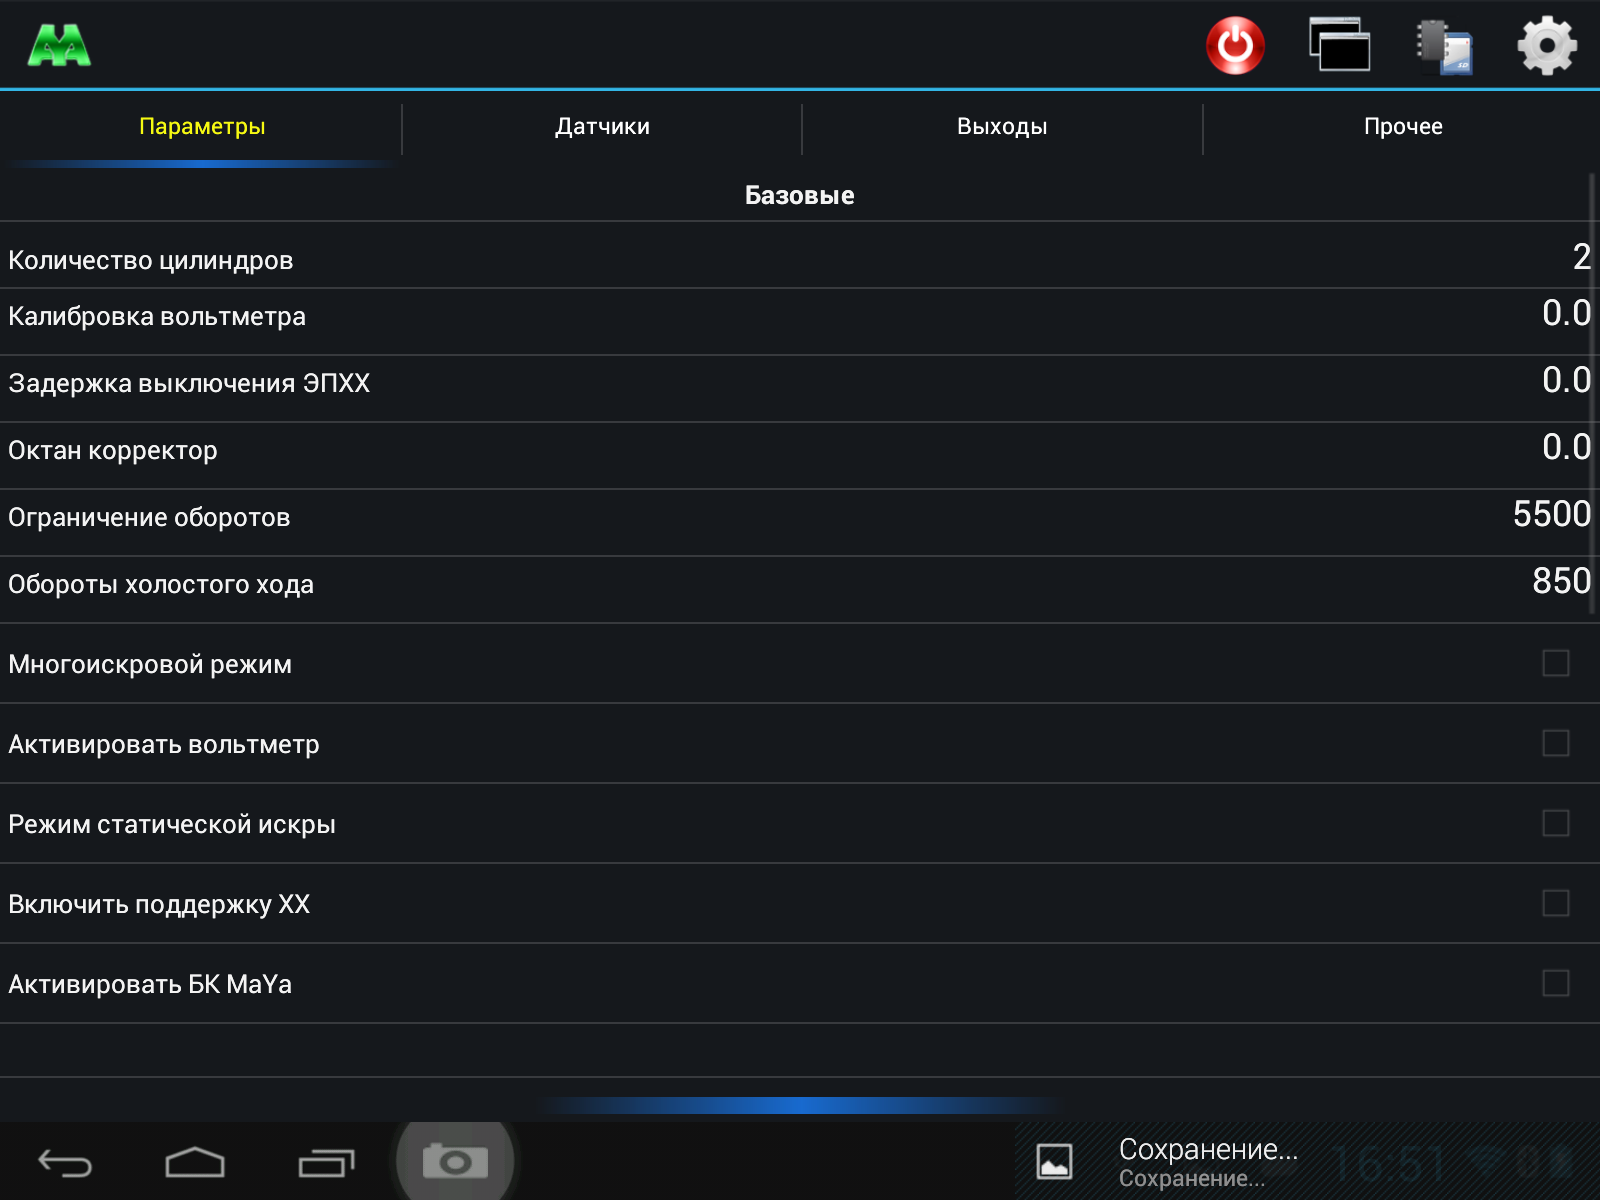Switch to the Датчики tab

pos(602,127)
